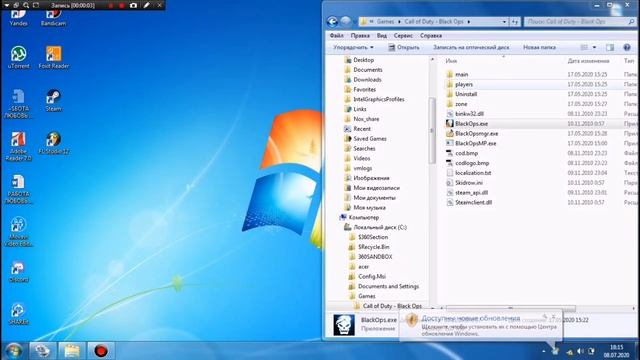The height and width of the screenshot is (360, 640).
Task: Toggle the Explorer preview pane
Action: tap(610, 47)
